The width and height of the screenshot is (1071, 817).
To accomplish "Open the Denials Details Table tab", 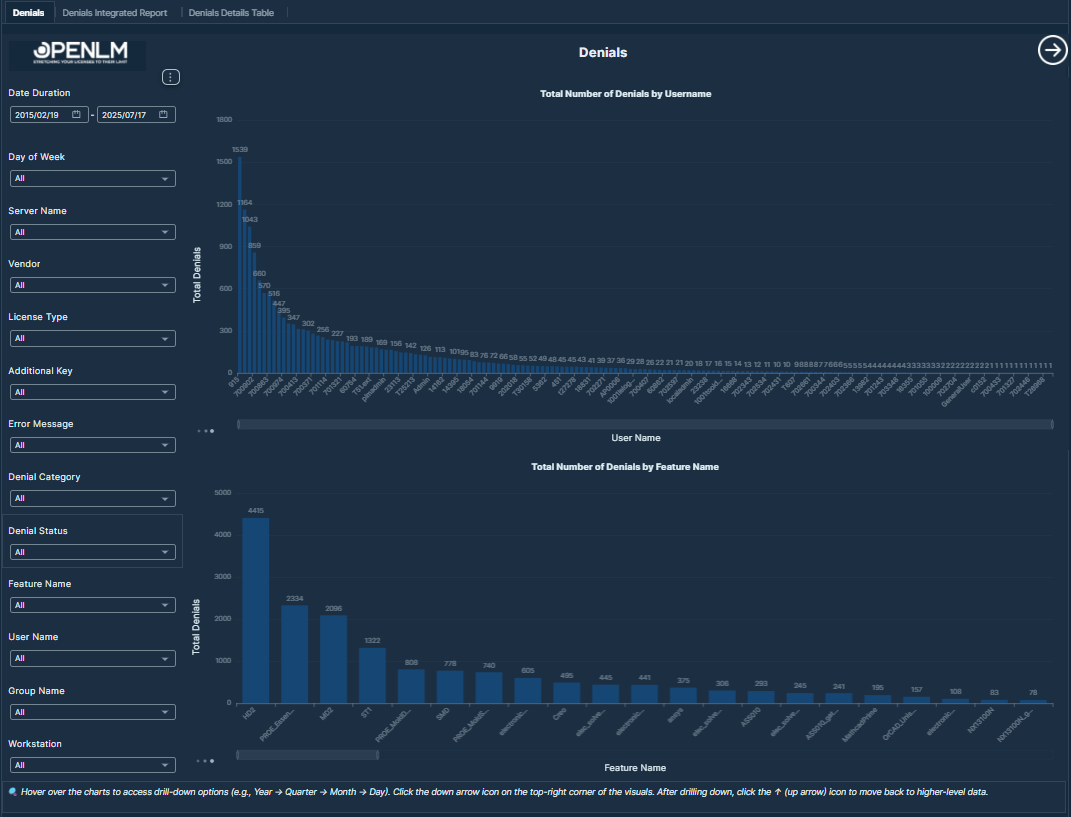I will coord(231,13).
